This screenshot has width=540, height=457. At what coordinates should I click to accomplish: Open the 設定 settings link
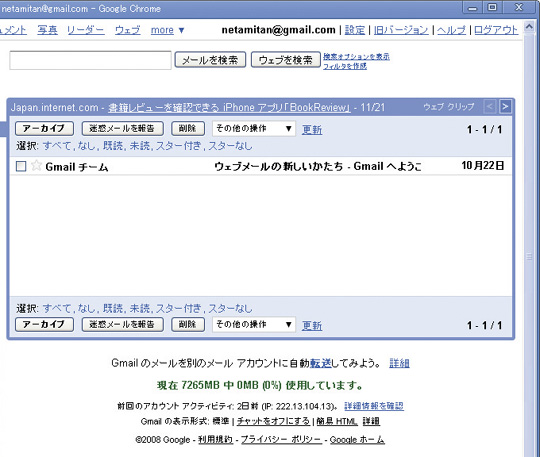coord(354,30)
